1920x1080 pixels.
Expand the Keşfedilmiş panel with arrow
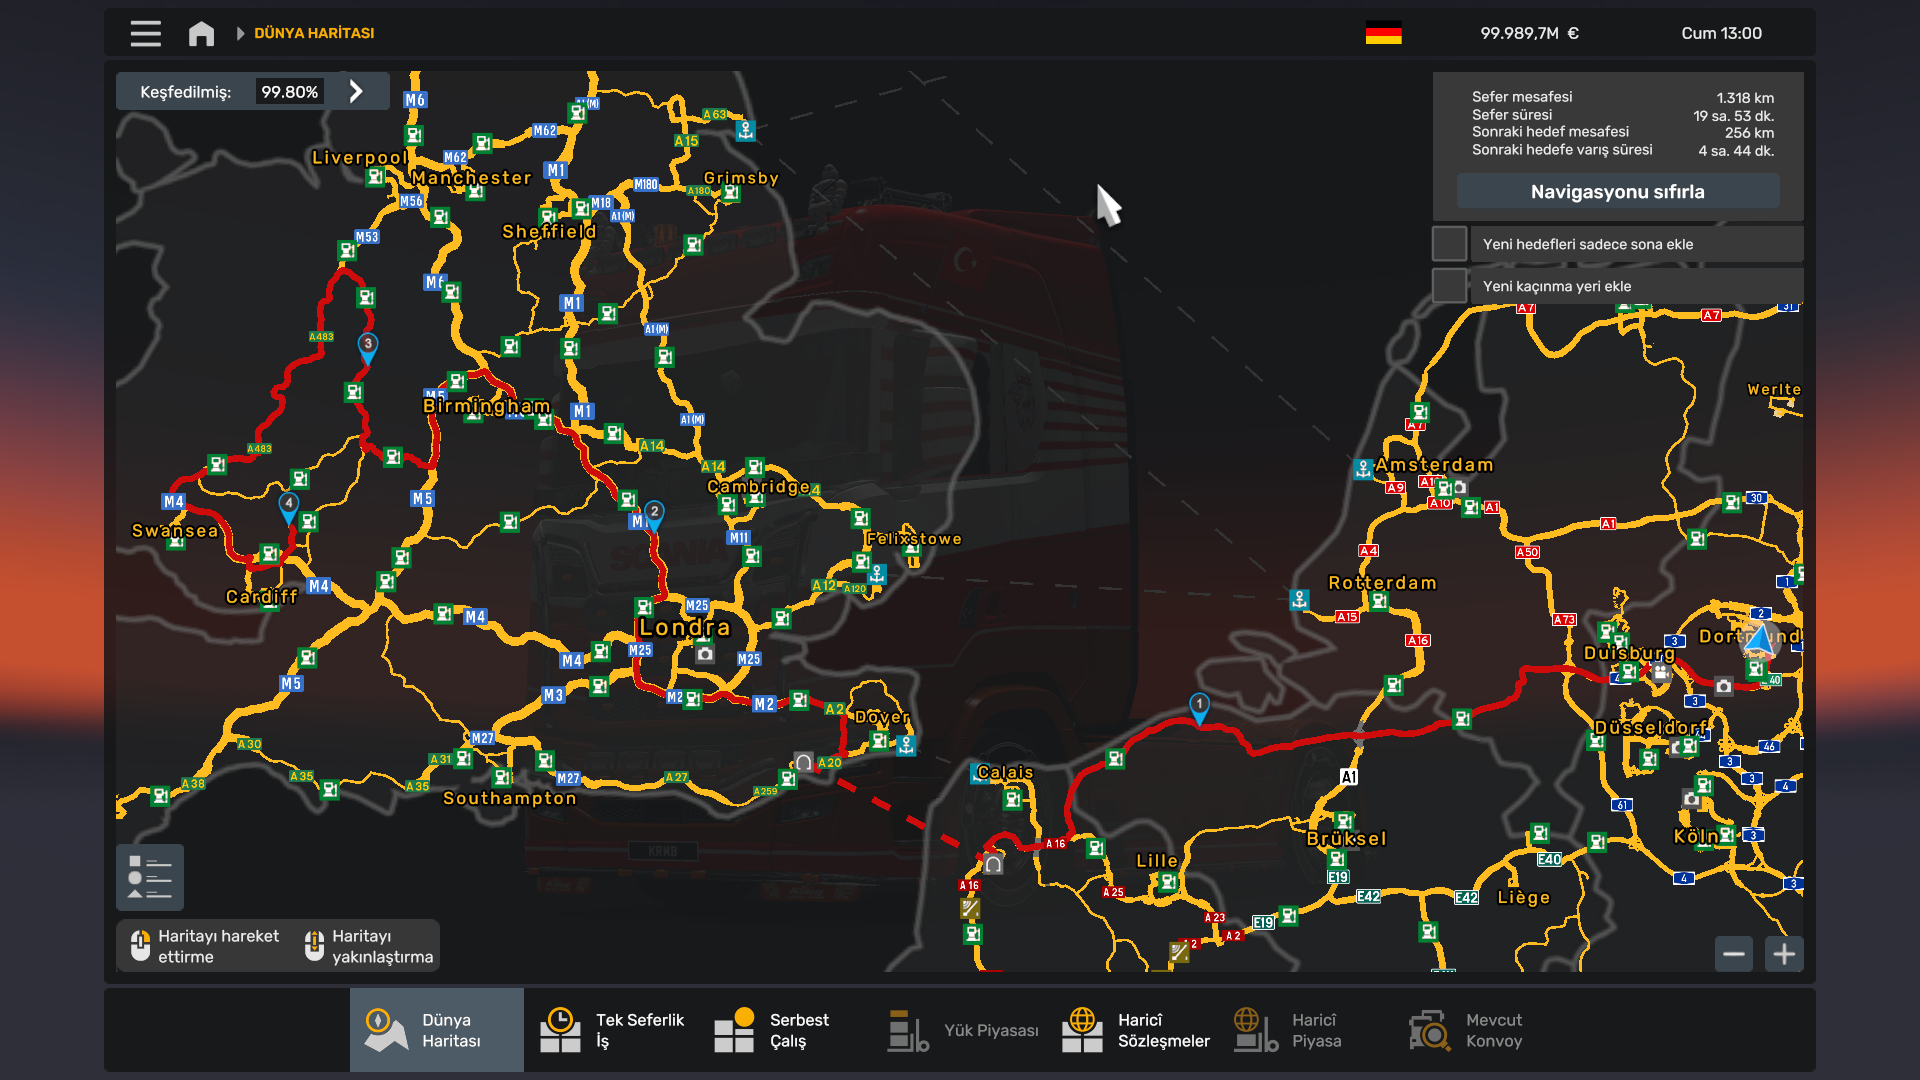(356, 91)
